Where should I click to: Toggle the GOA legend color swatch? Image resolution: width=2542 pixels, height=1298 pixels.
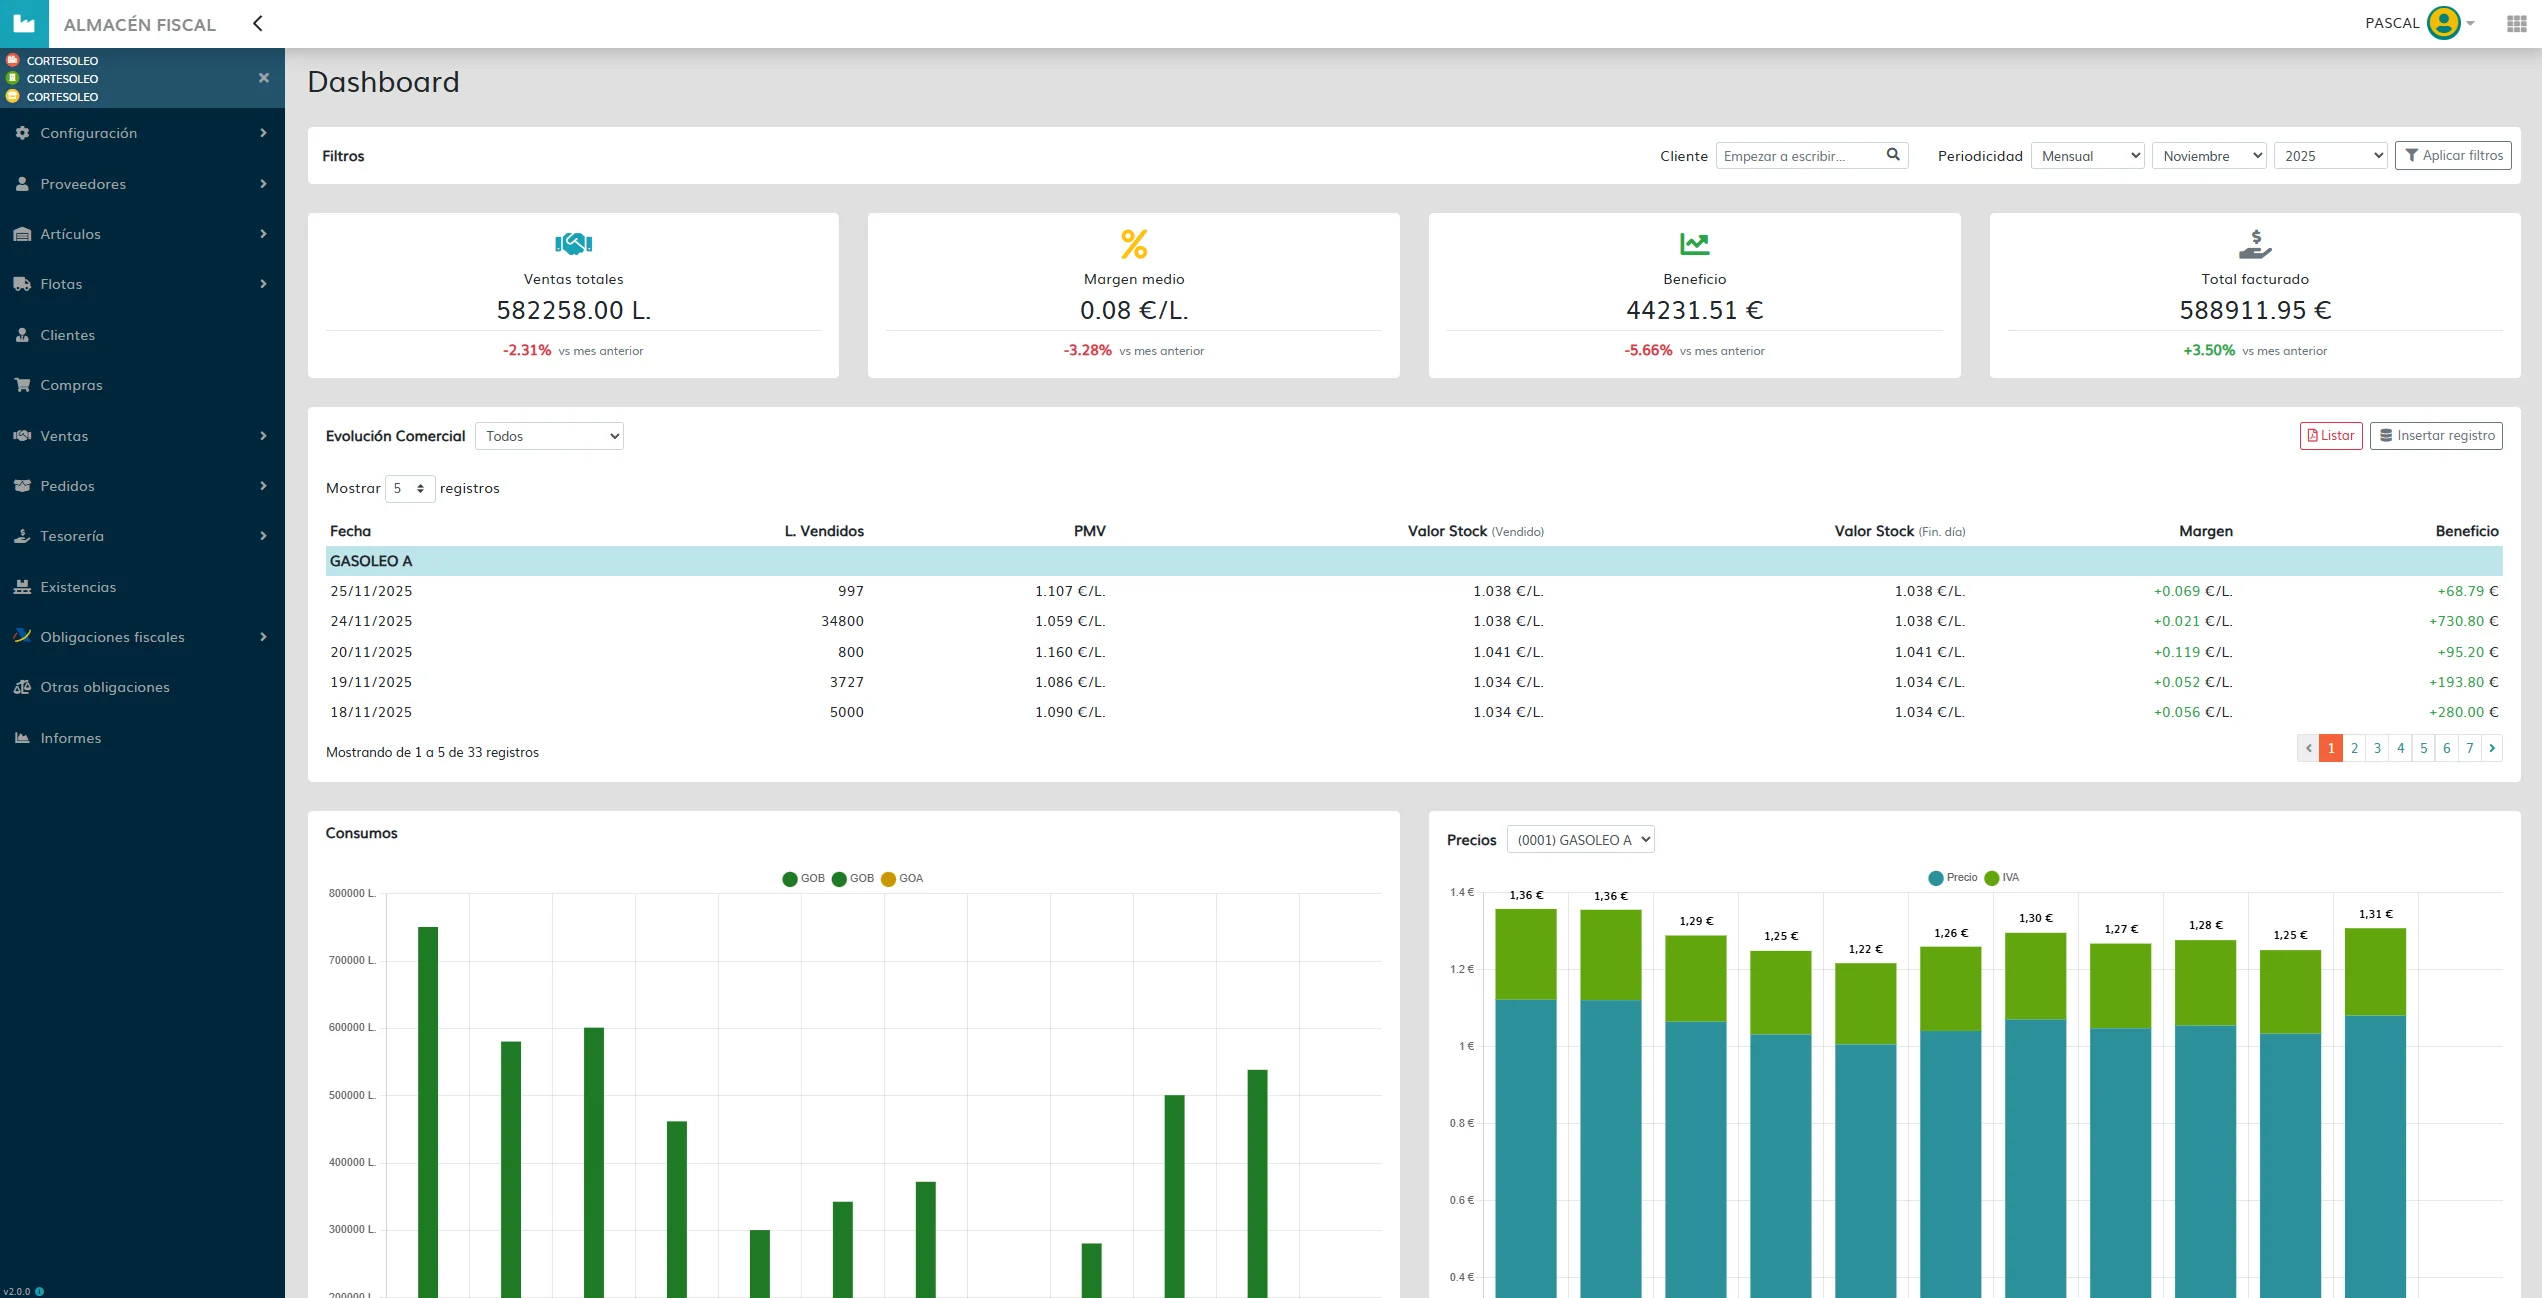click(x=888, y=879)
